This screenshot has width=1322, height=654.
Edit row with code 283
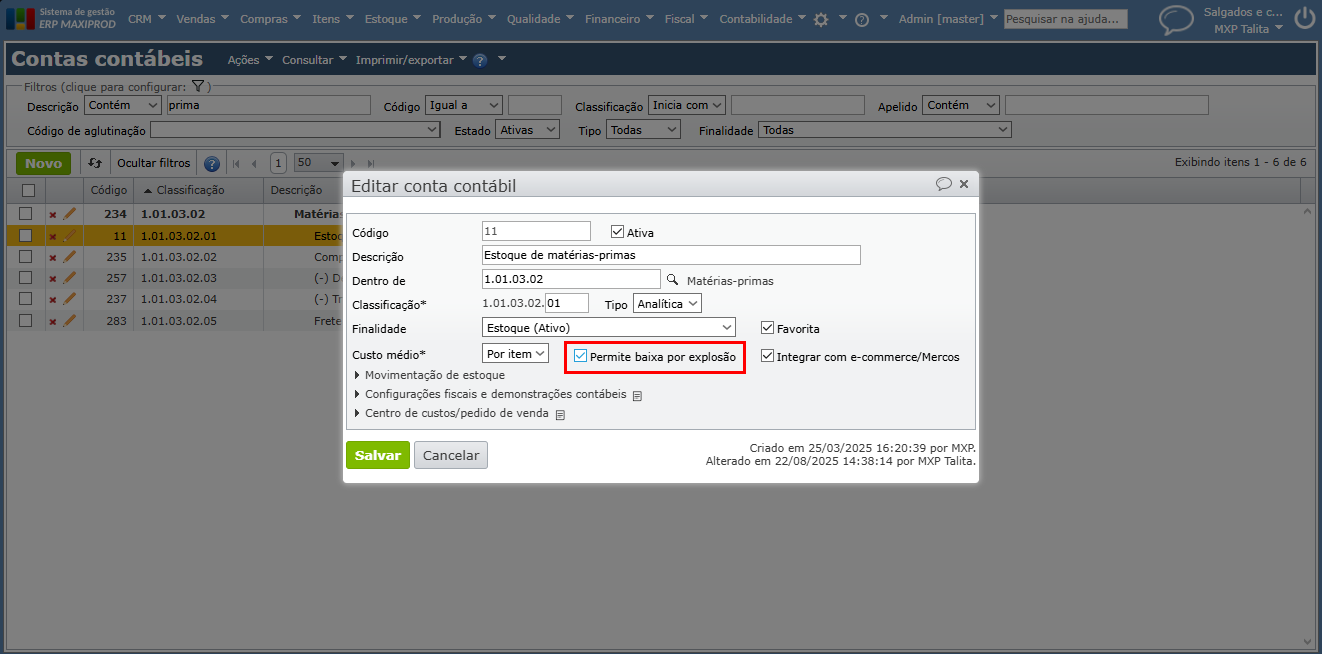coord(69,321)
